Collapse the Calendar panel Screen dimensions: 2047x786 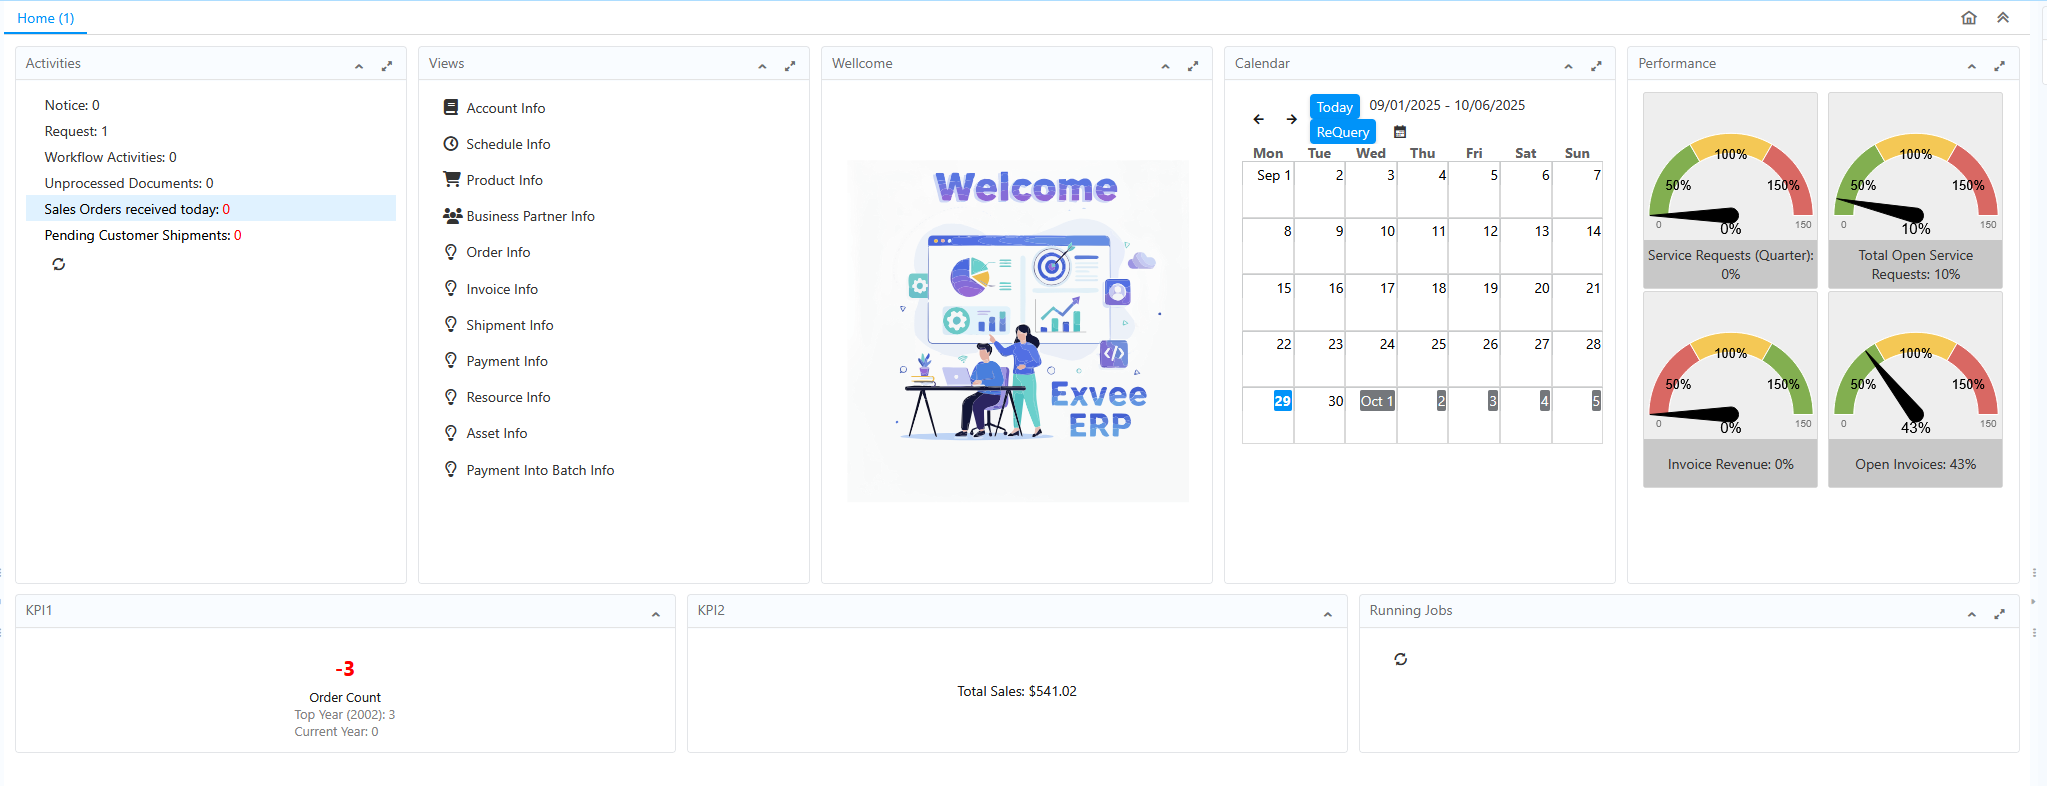(x=1568, y=66)
